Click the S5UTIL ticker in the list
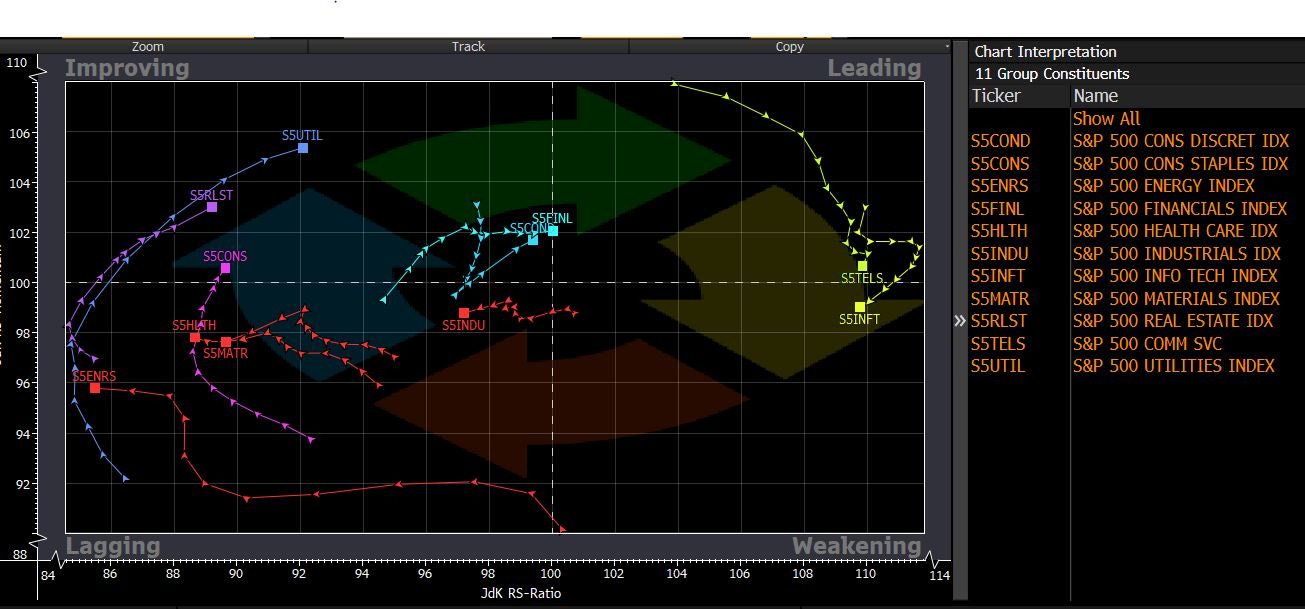 click(x=998, y=366)
